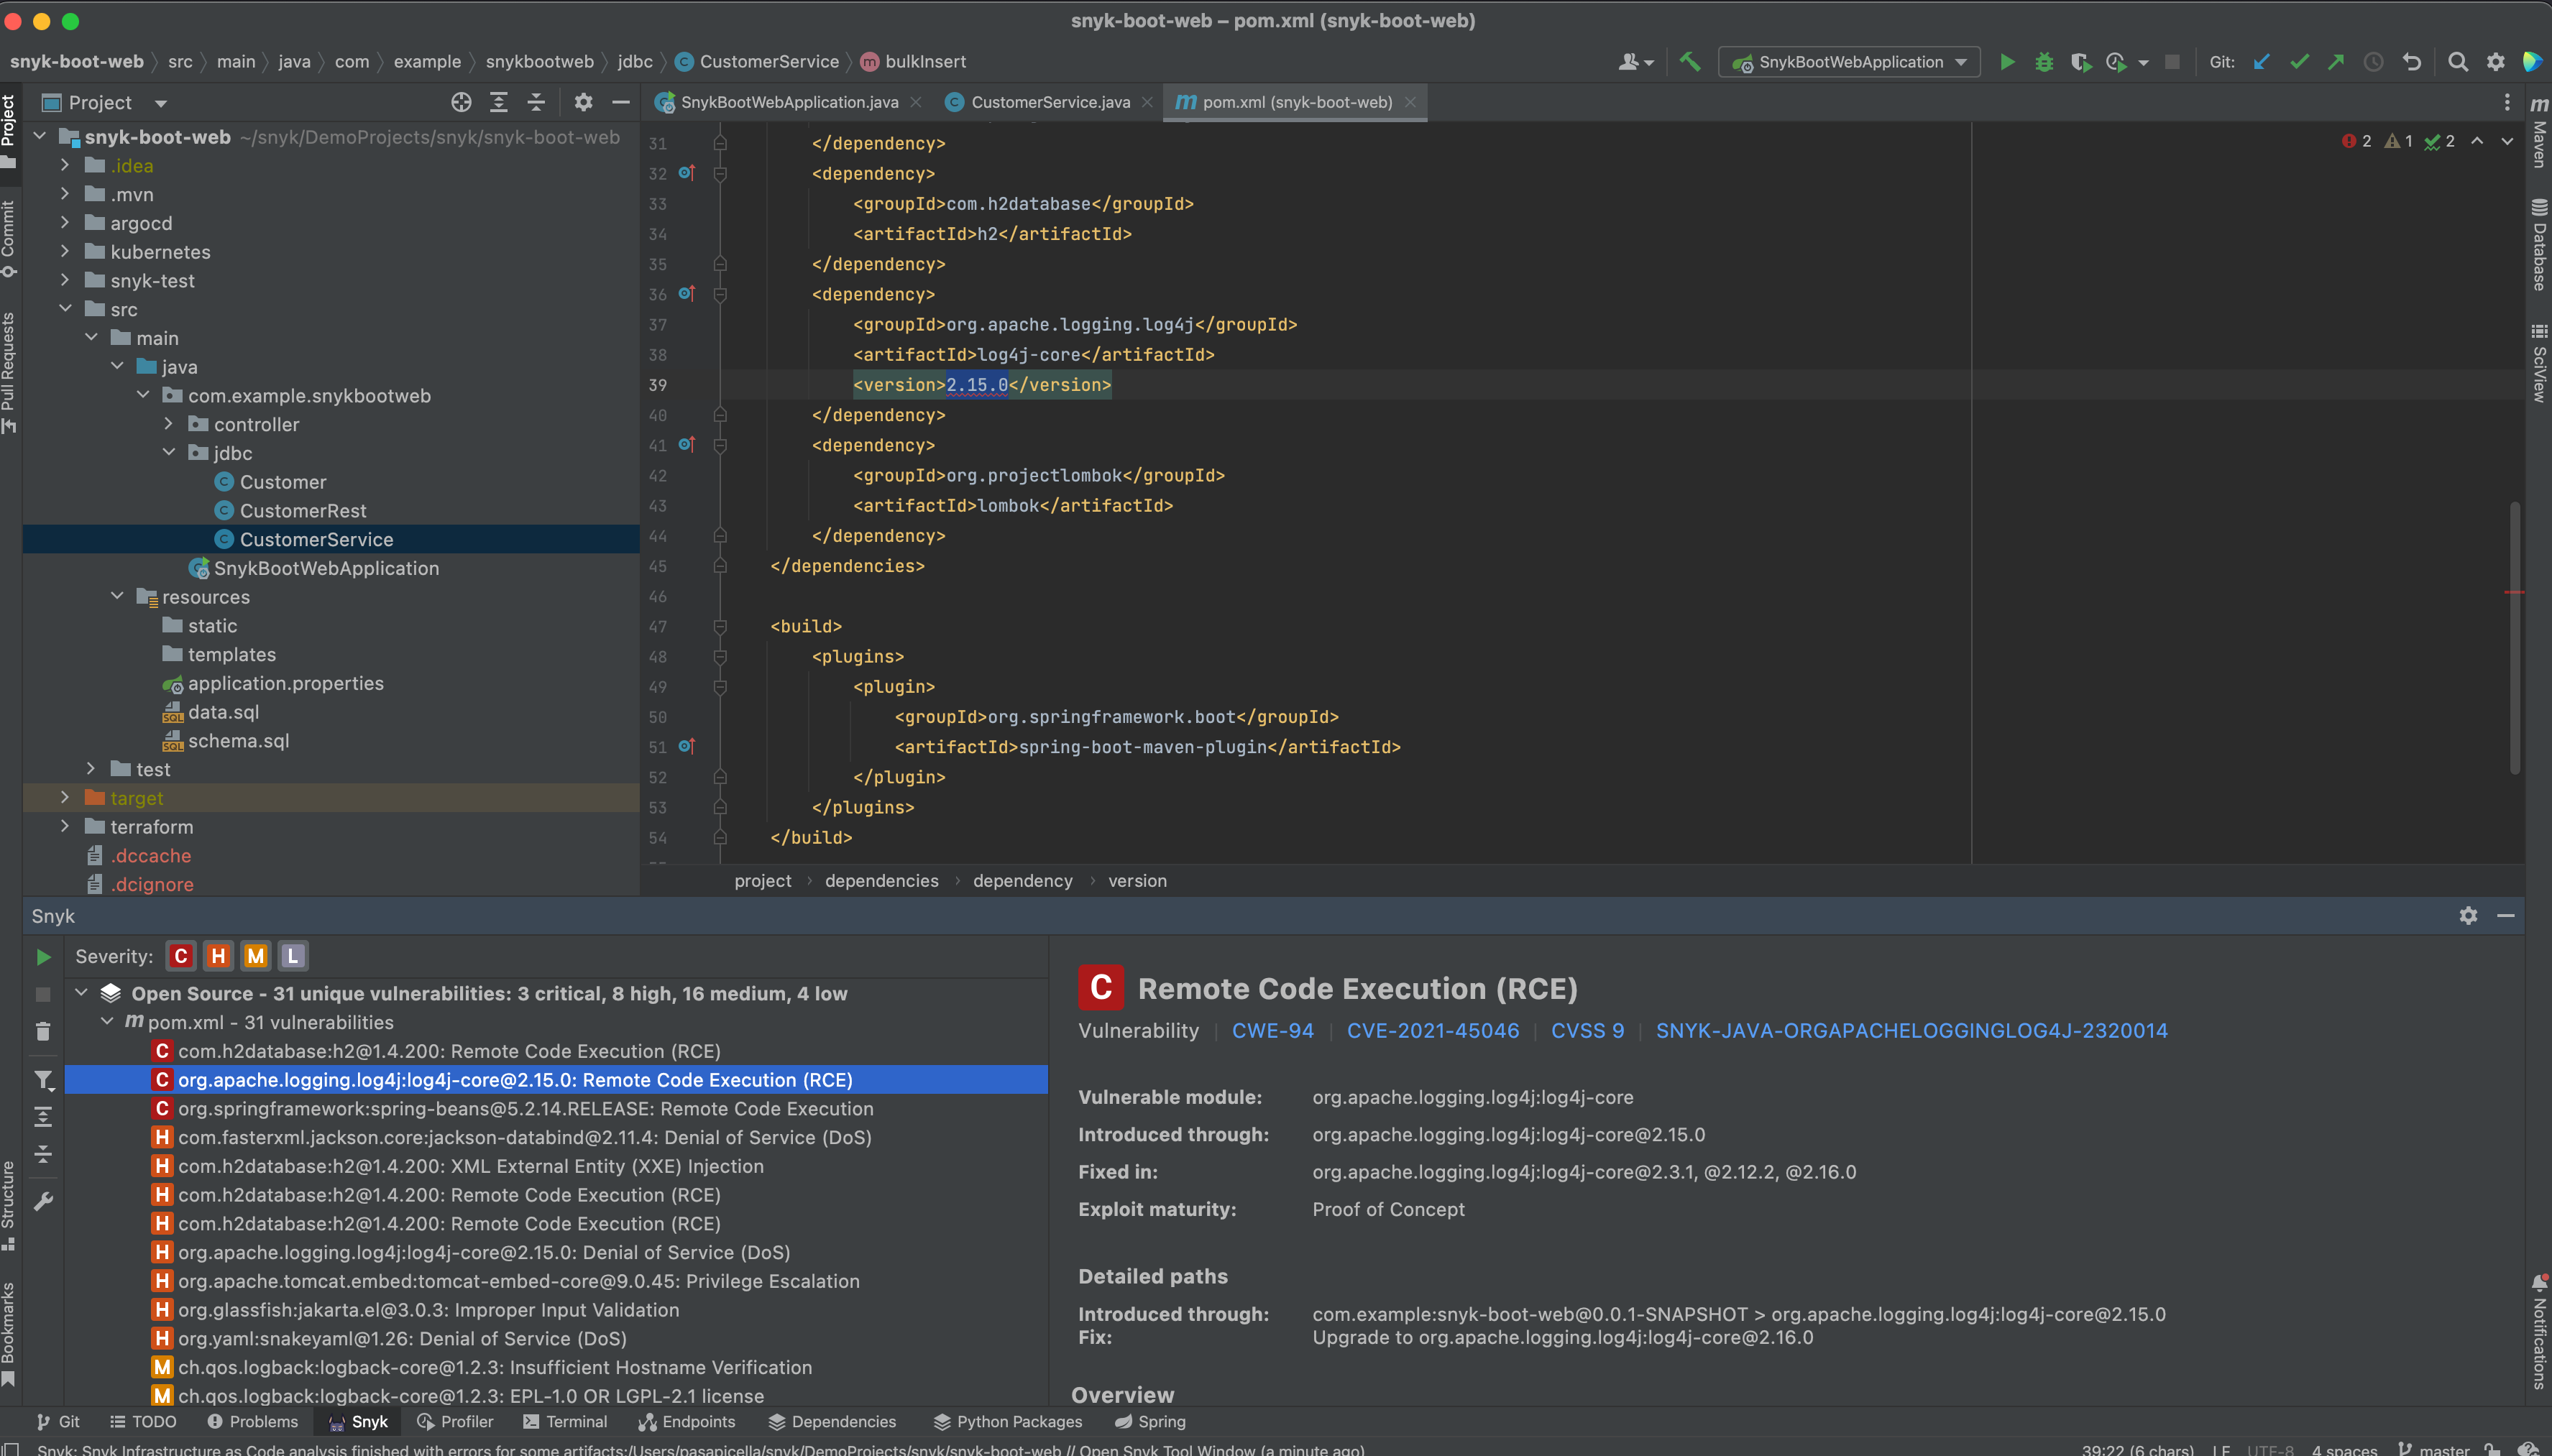Close the pom.xml editor tab

point(1410,102)
